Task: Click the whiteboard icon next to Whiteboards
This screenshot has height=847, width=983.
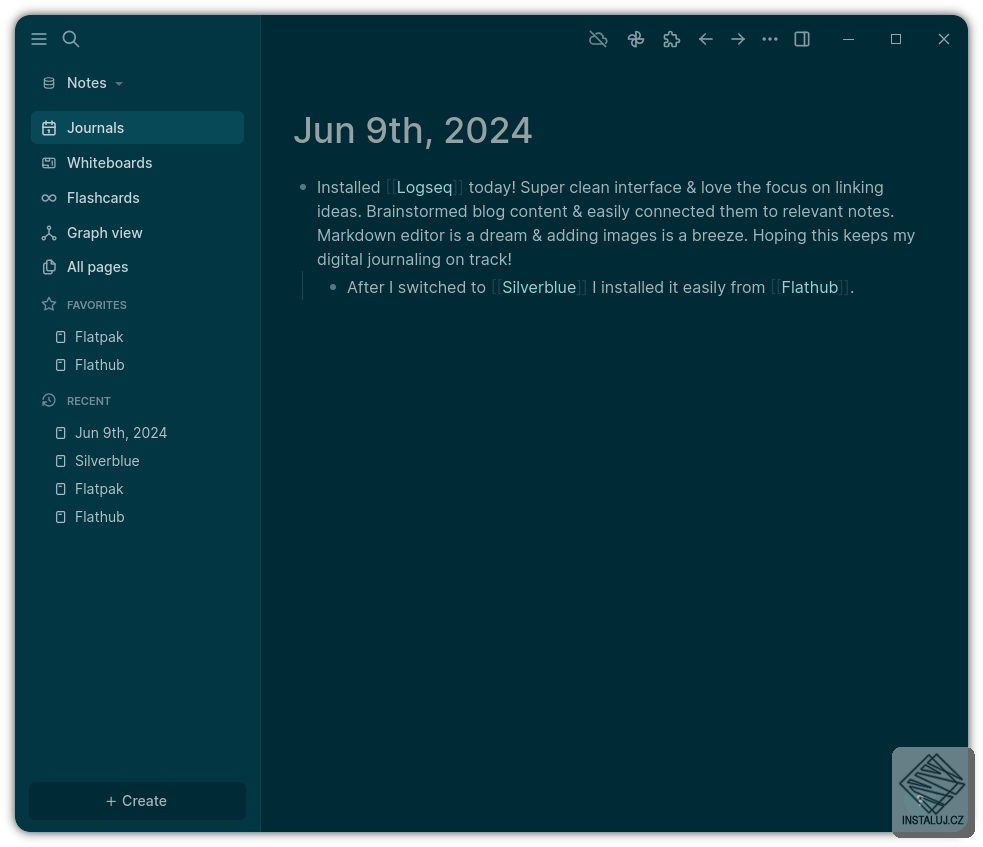Action: coord(49,163)
